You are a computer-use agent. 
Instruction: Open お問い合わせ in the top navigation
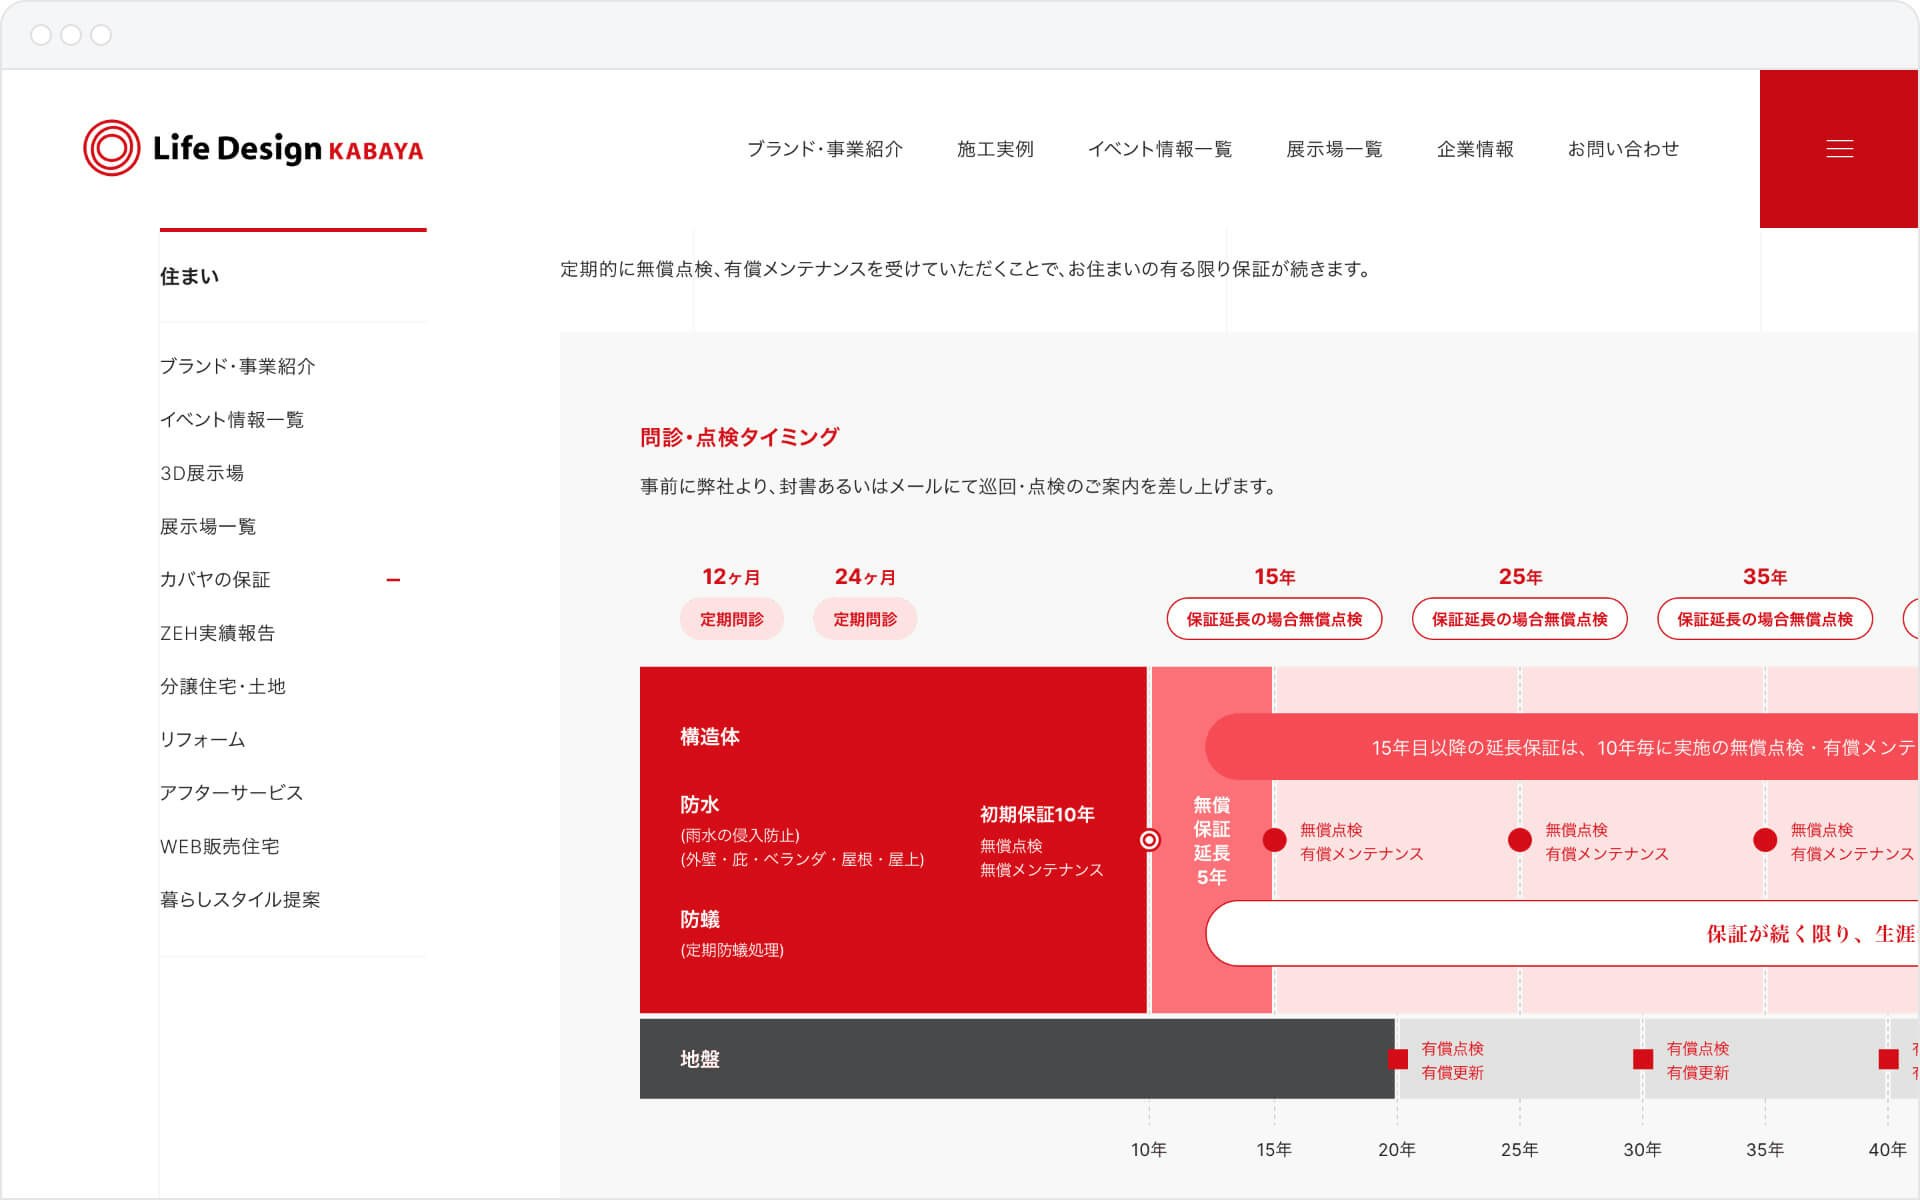click(1623, 149)
